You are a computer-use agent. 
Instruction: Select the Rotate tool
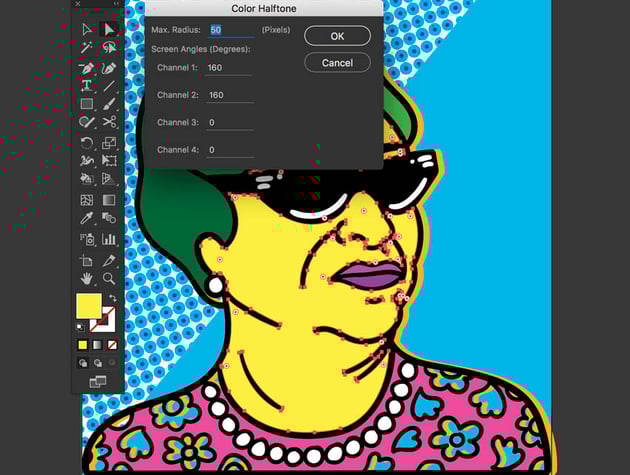point(87,143)
